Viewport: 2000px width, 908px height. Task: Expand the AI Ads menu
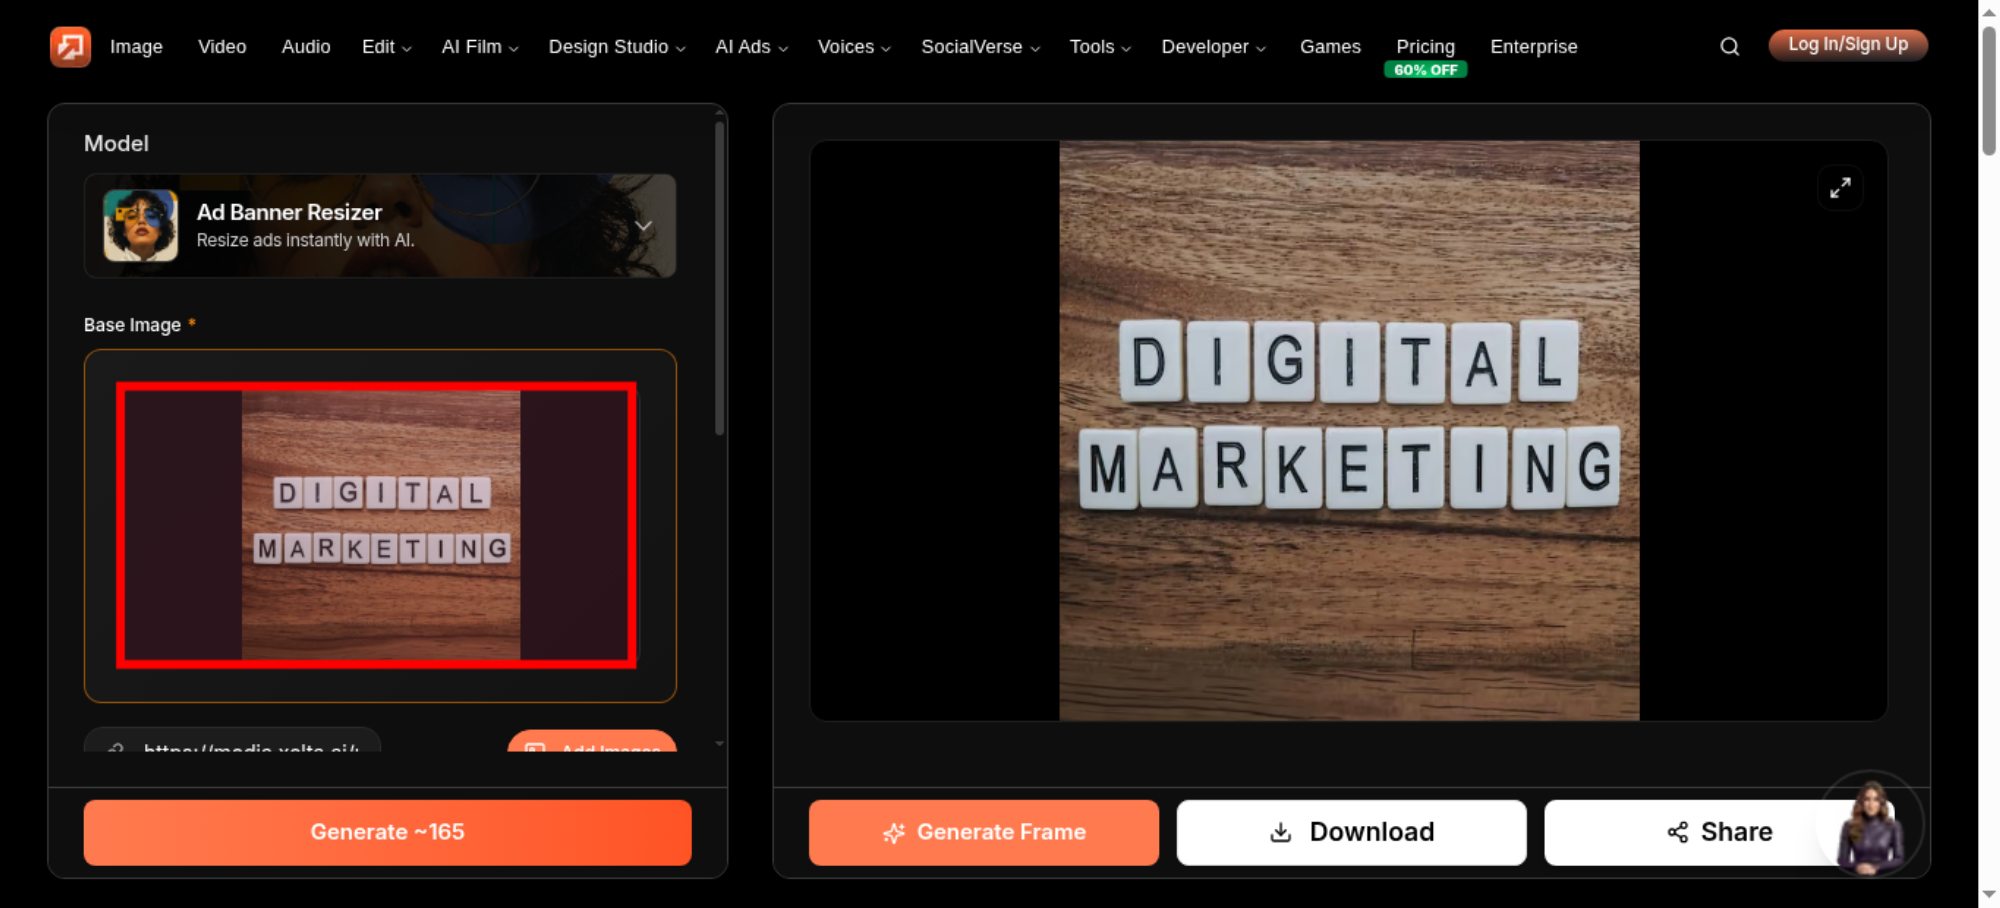click(x=751, y=47)
